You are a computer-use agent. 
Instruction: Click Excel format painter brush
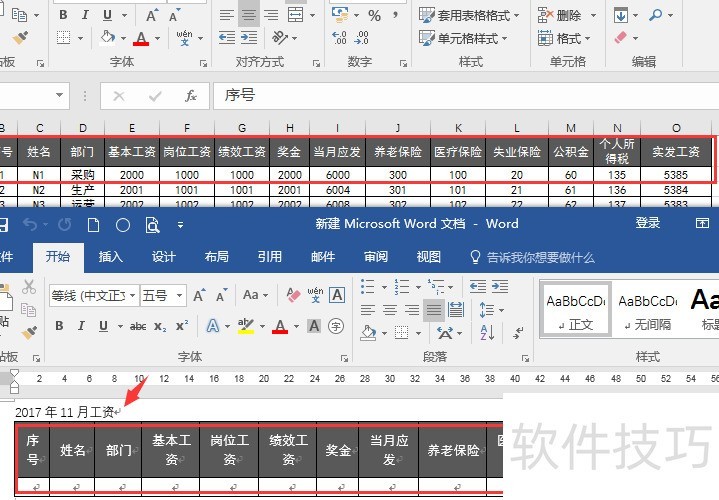pyautogui.click(x=20, y=38)
